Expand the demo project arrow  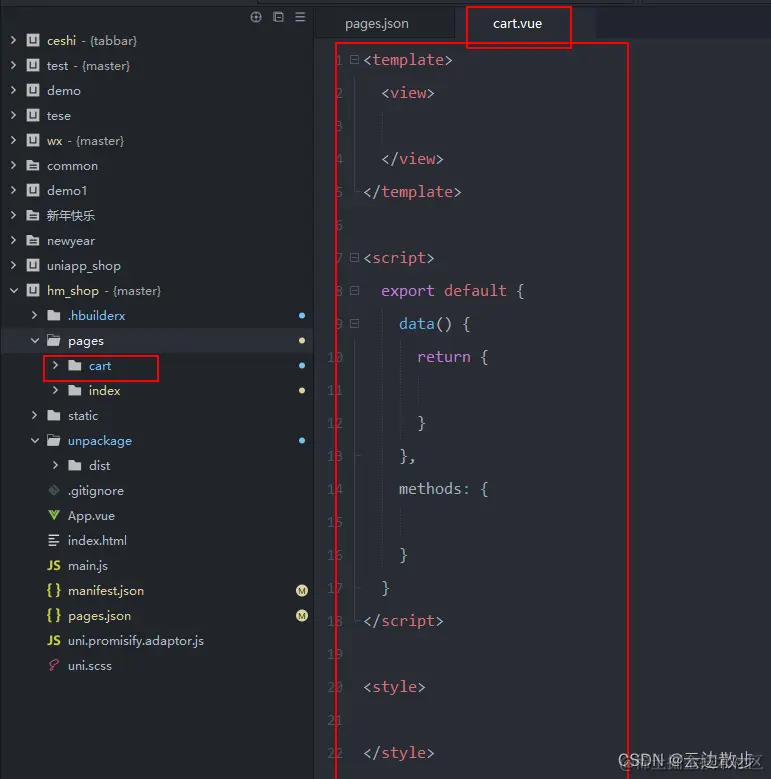pyautogui.click(x=13, y=90)
